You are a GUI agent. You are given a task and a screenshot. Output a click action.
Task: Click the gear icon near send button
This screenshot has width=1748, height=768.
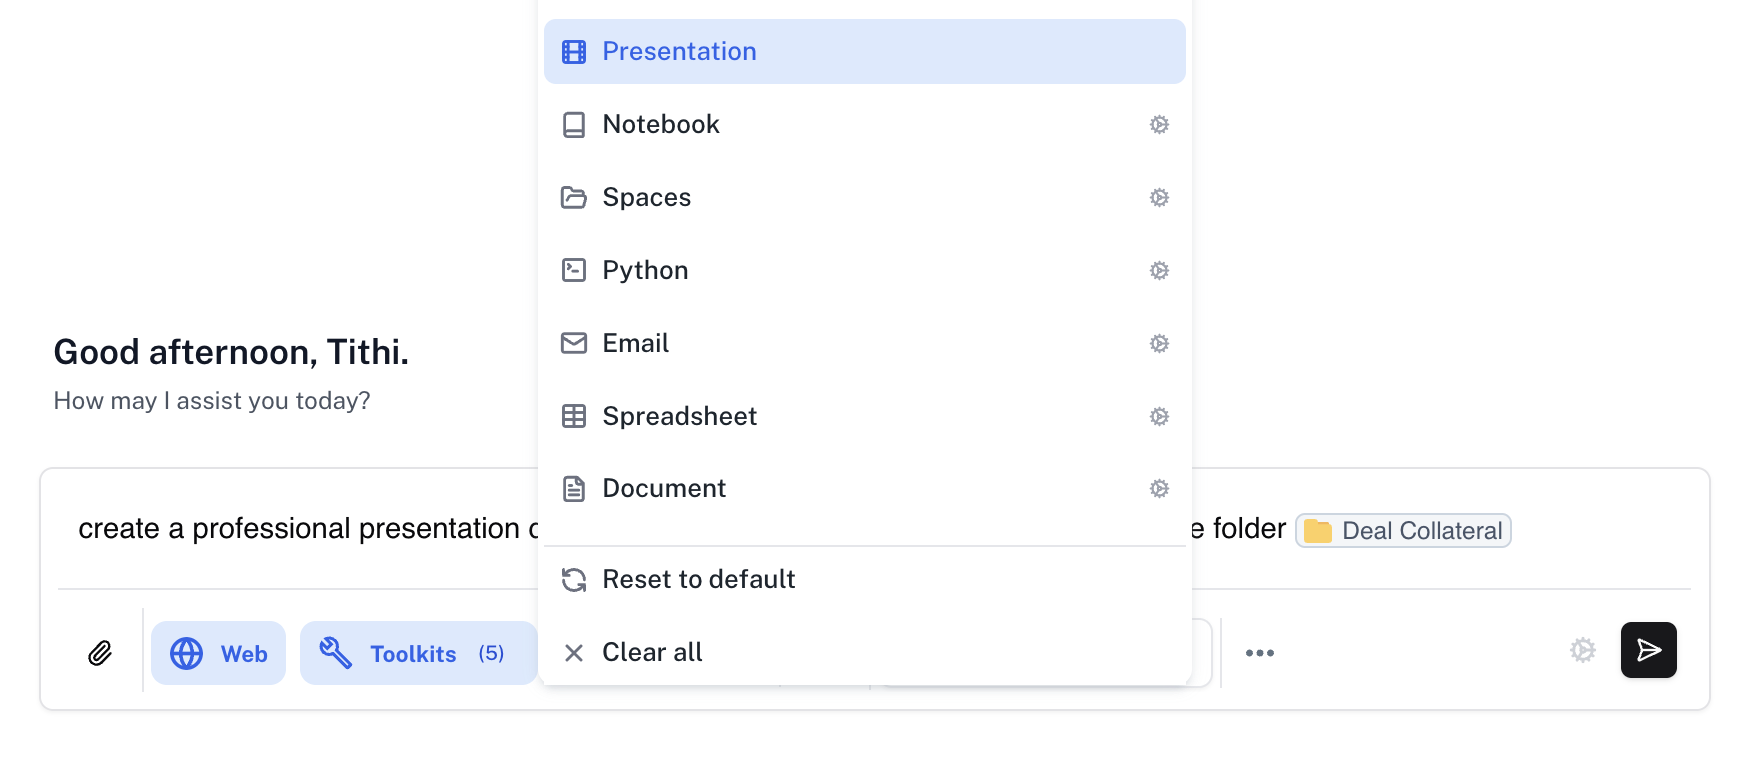[1582, 650]
